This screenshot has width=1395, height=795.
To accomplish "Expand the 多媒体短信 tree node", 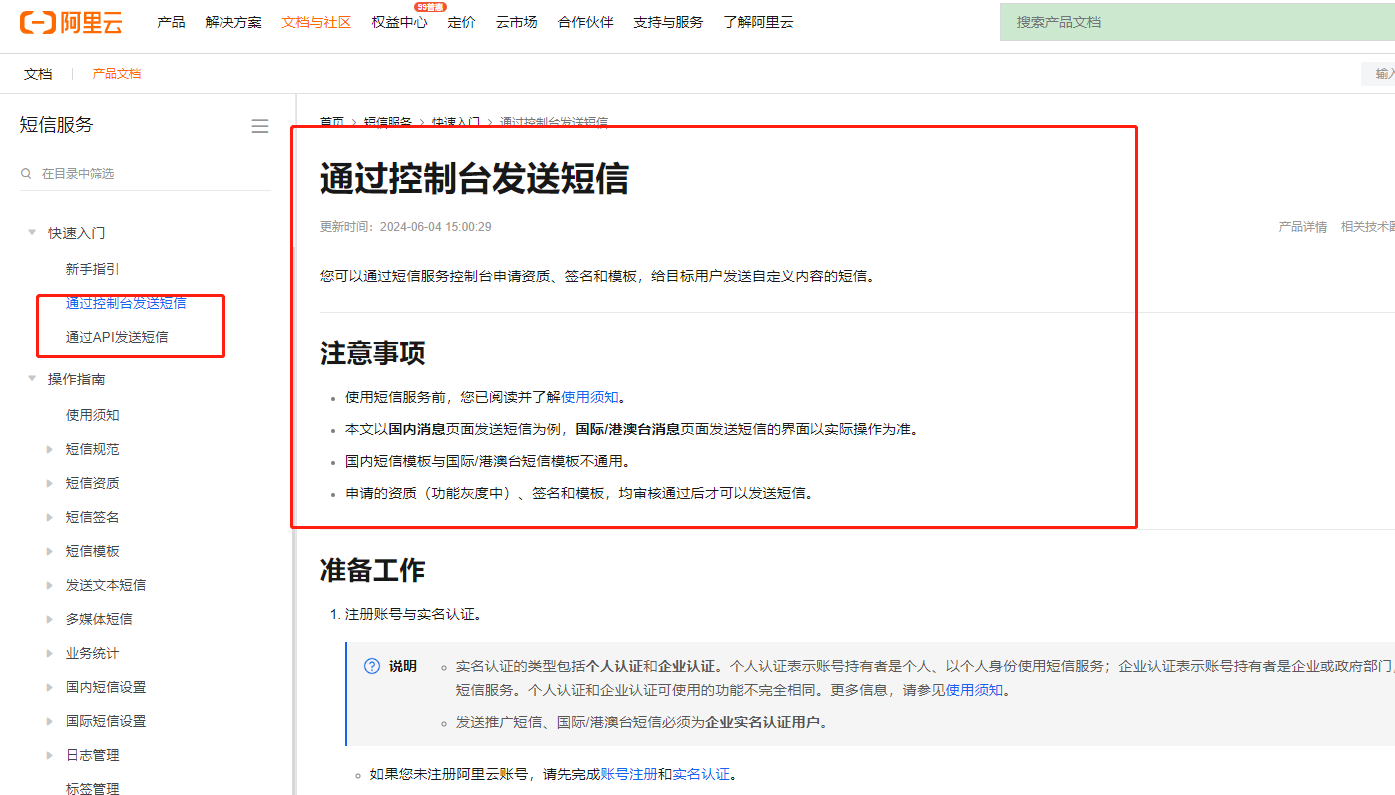I will [x=50, y=619].
